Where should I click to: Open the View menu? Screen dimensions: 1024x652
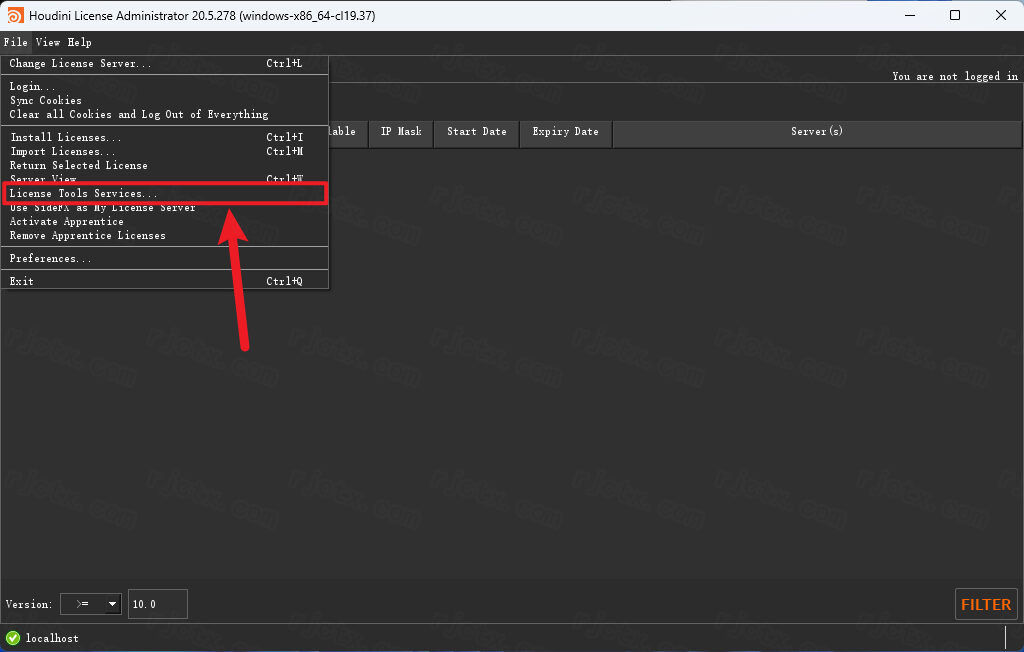48,42
